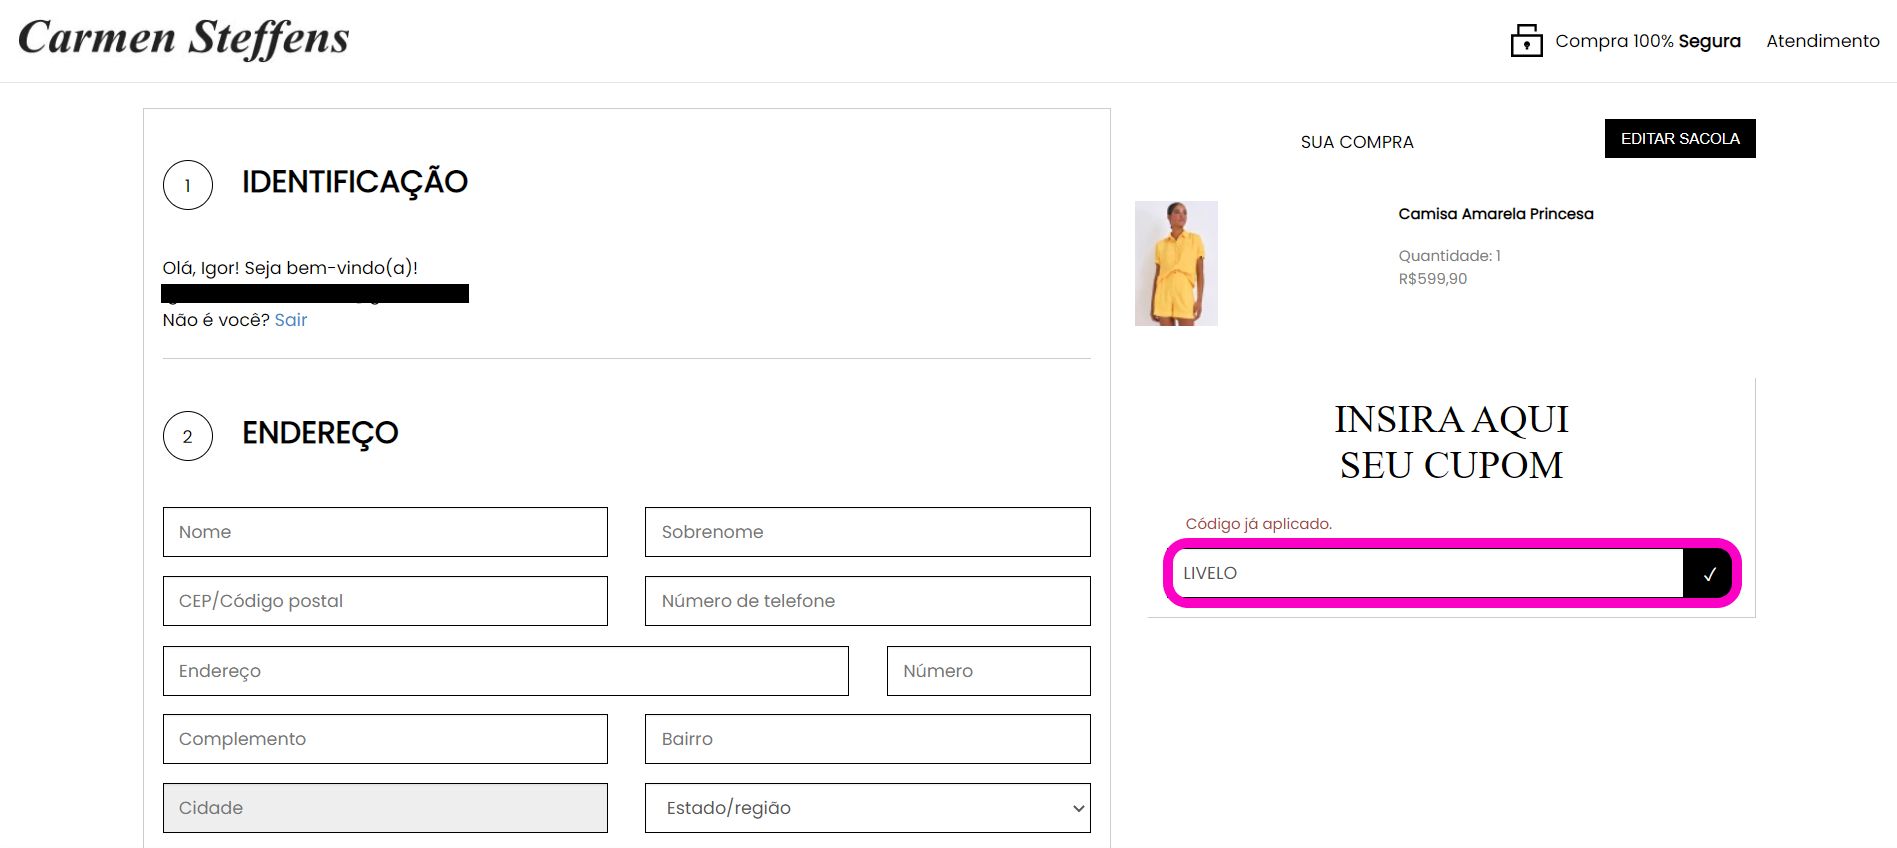Click the disabled Cidade field
Screen dimensions: 1897x848
(385, 808)
